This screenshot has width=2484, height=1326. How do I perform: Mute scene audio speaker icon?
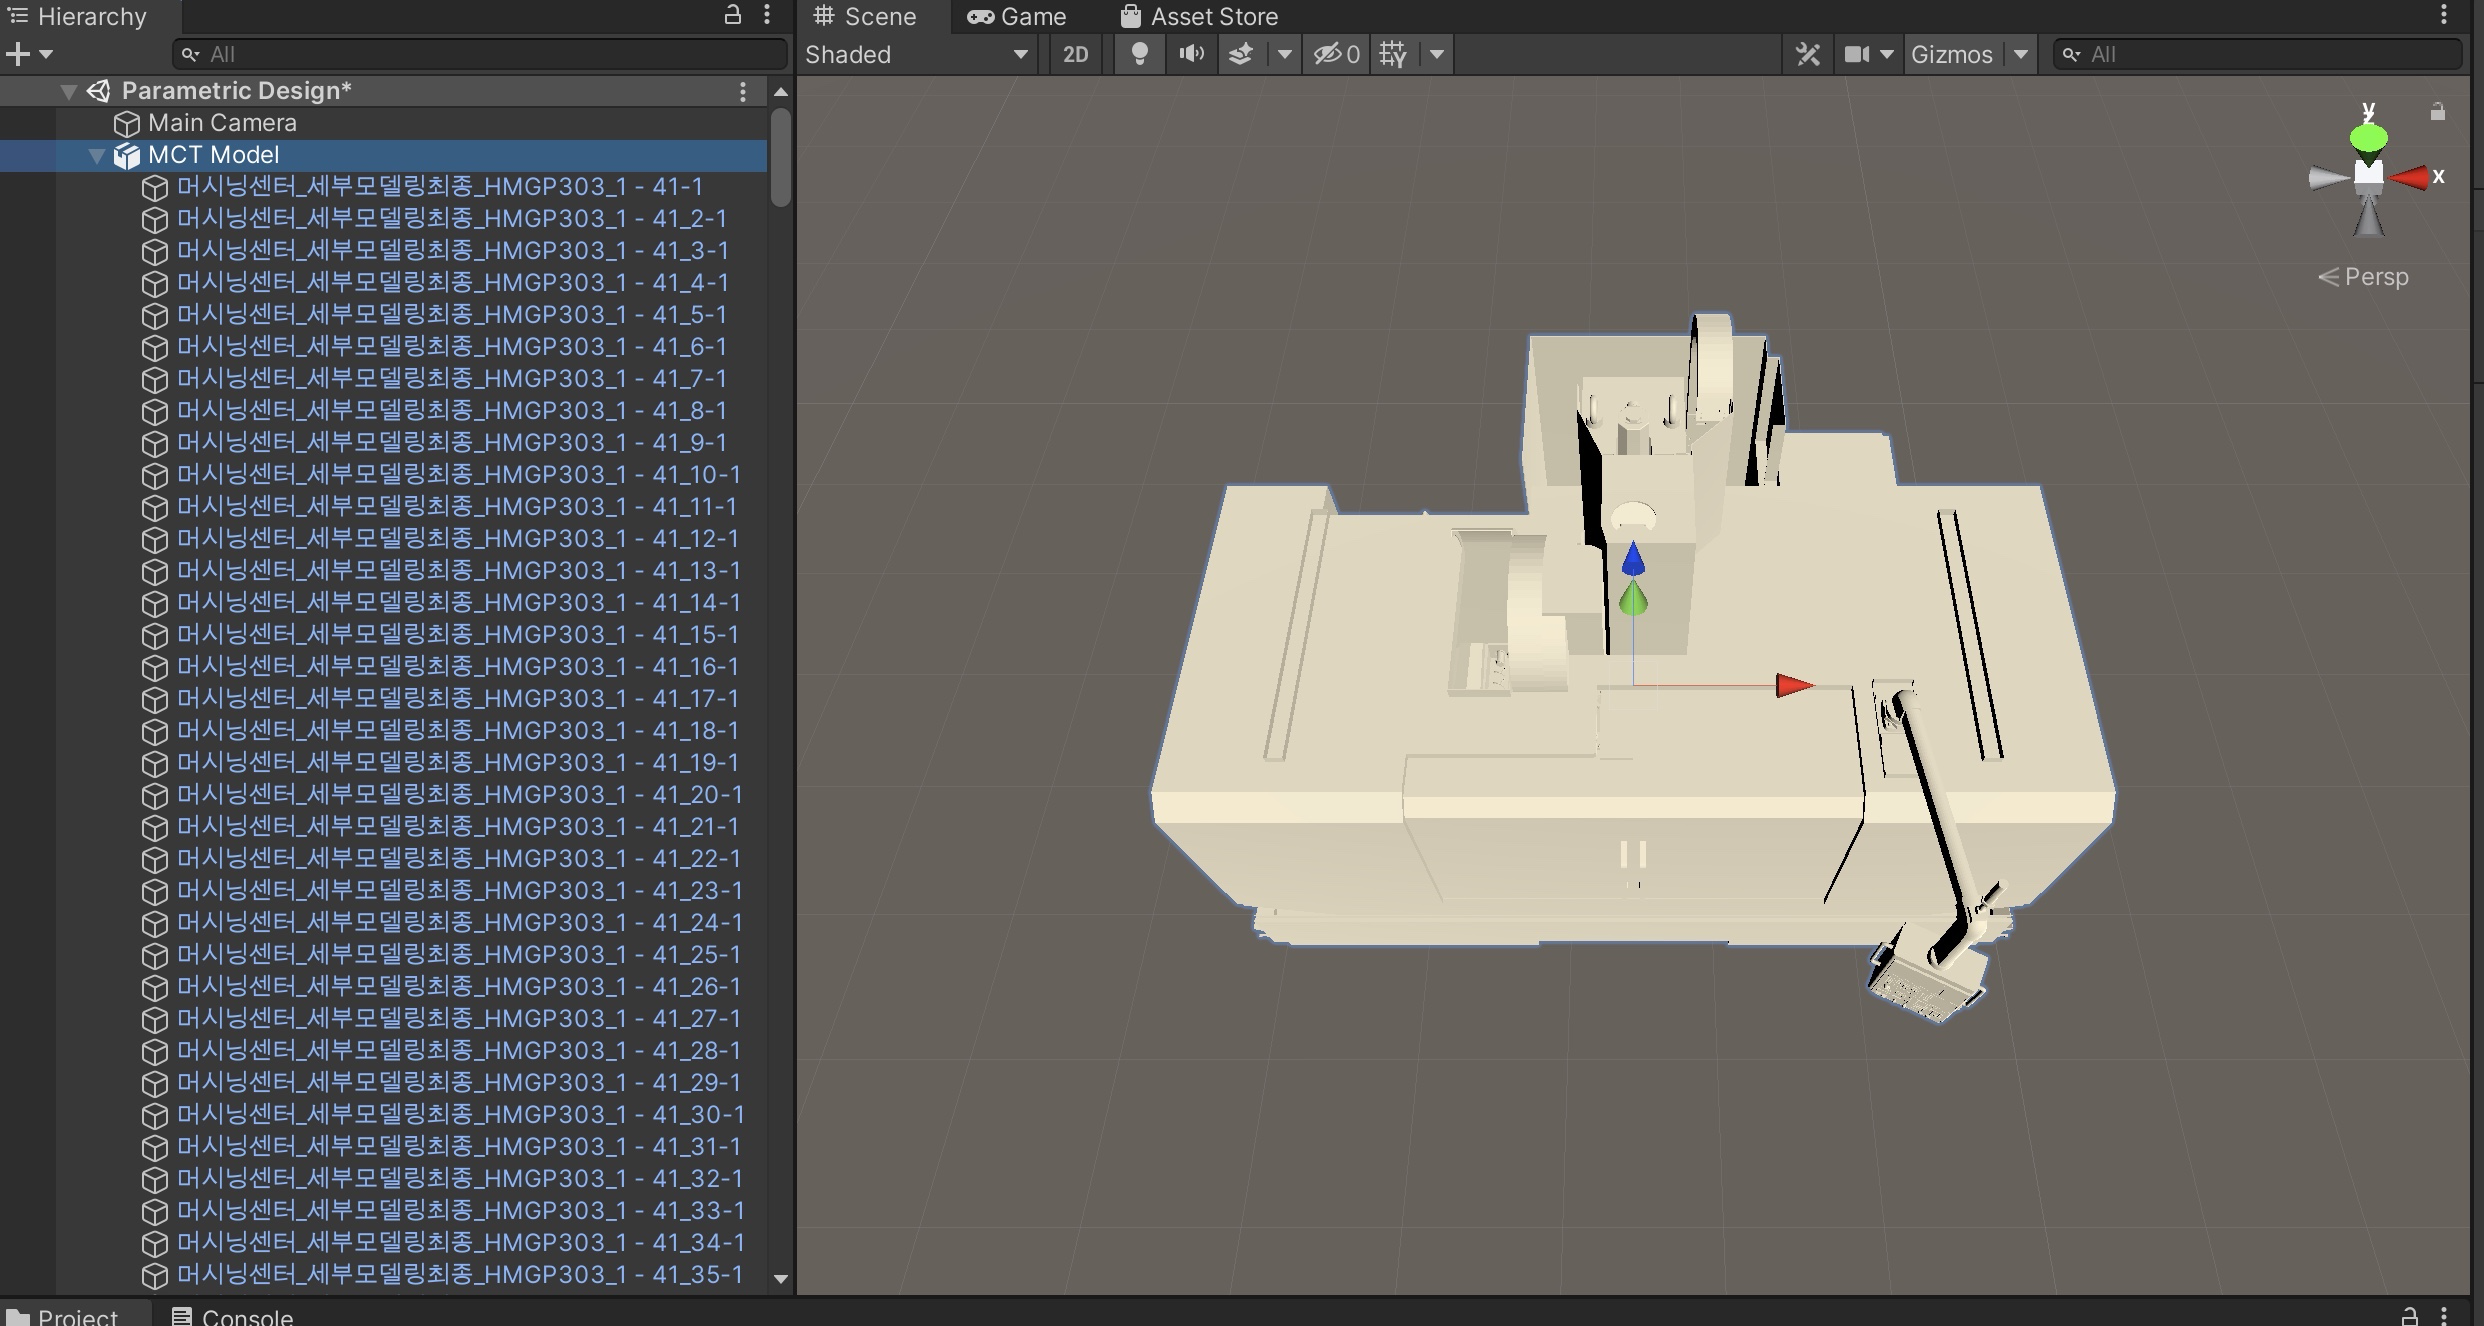coord(1191,54)
